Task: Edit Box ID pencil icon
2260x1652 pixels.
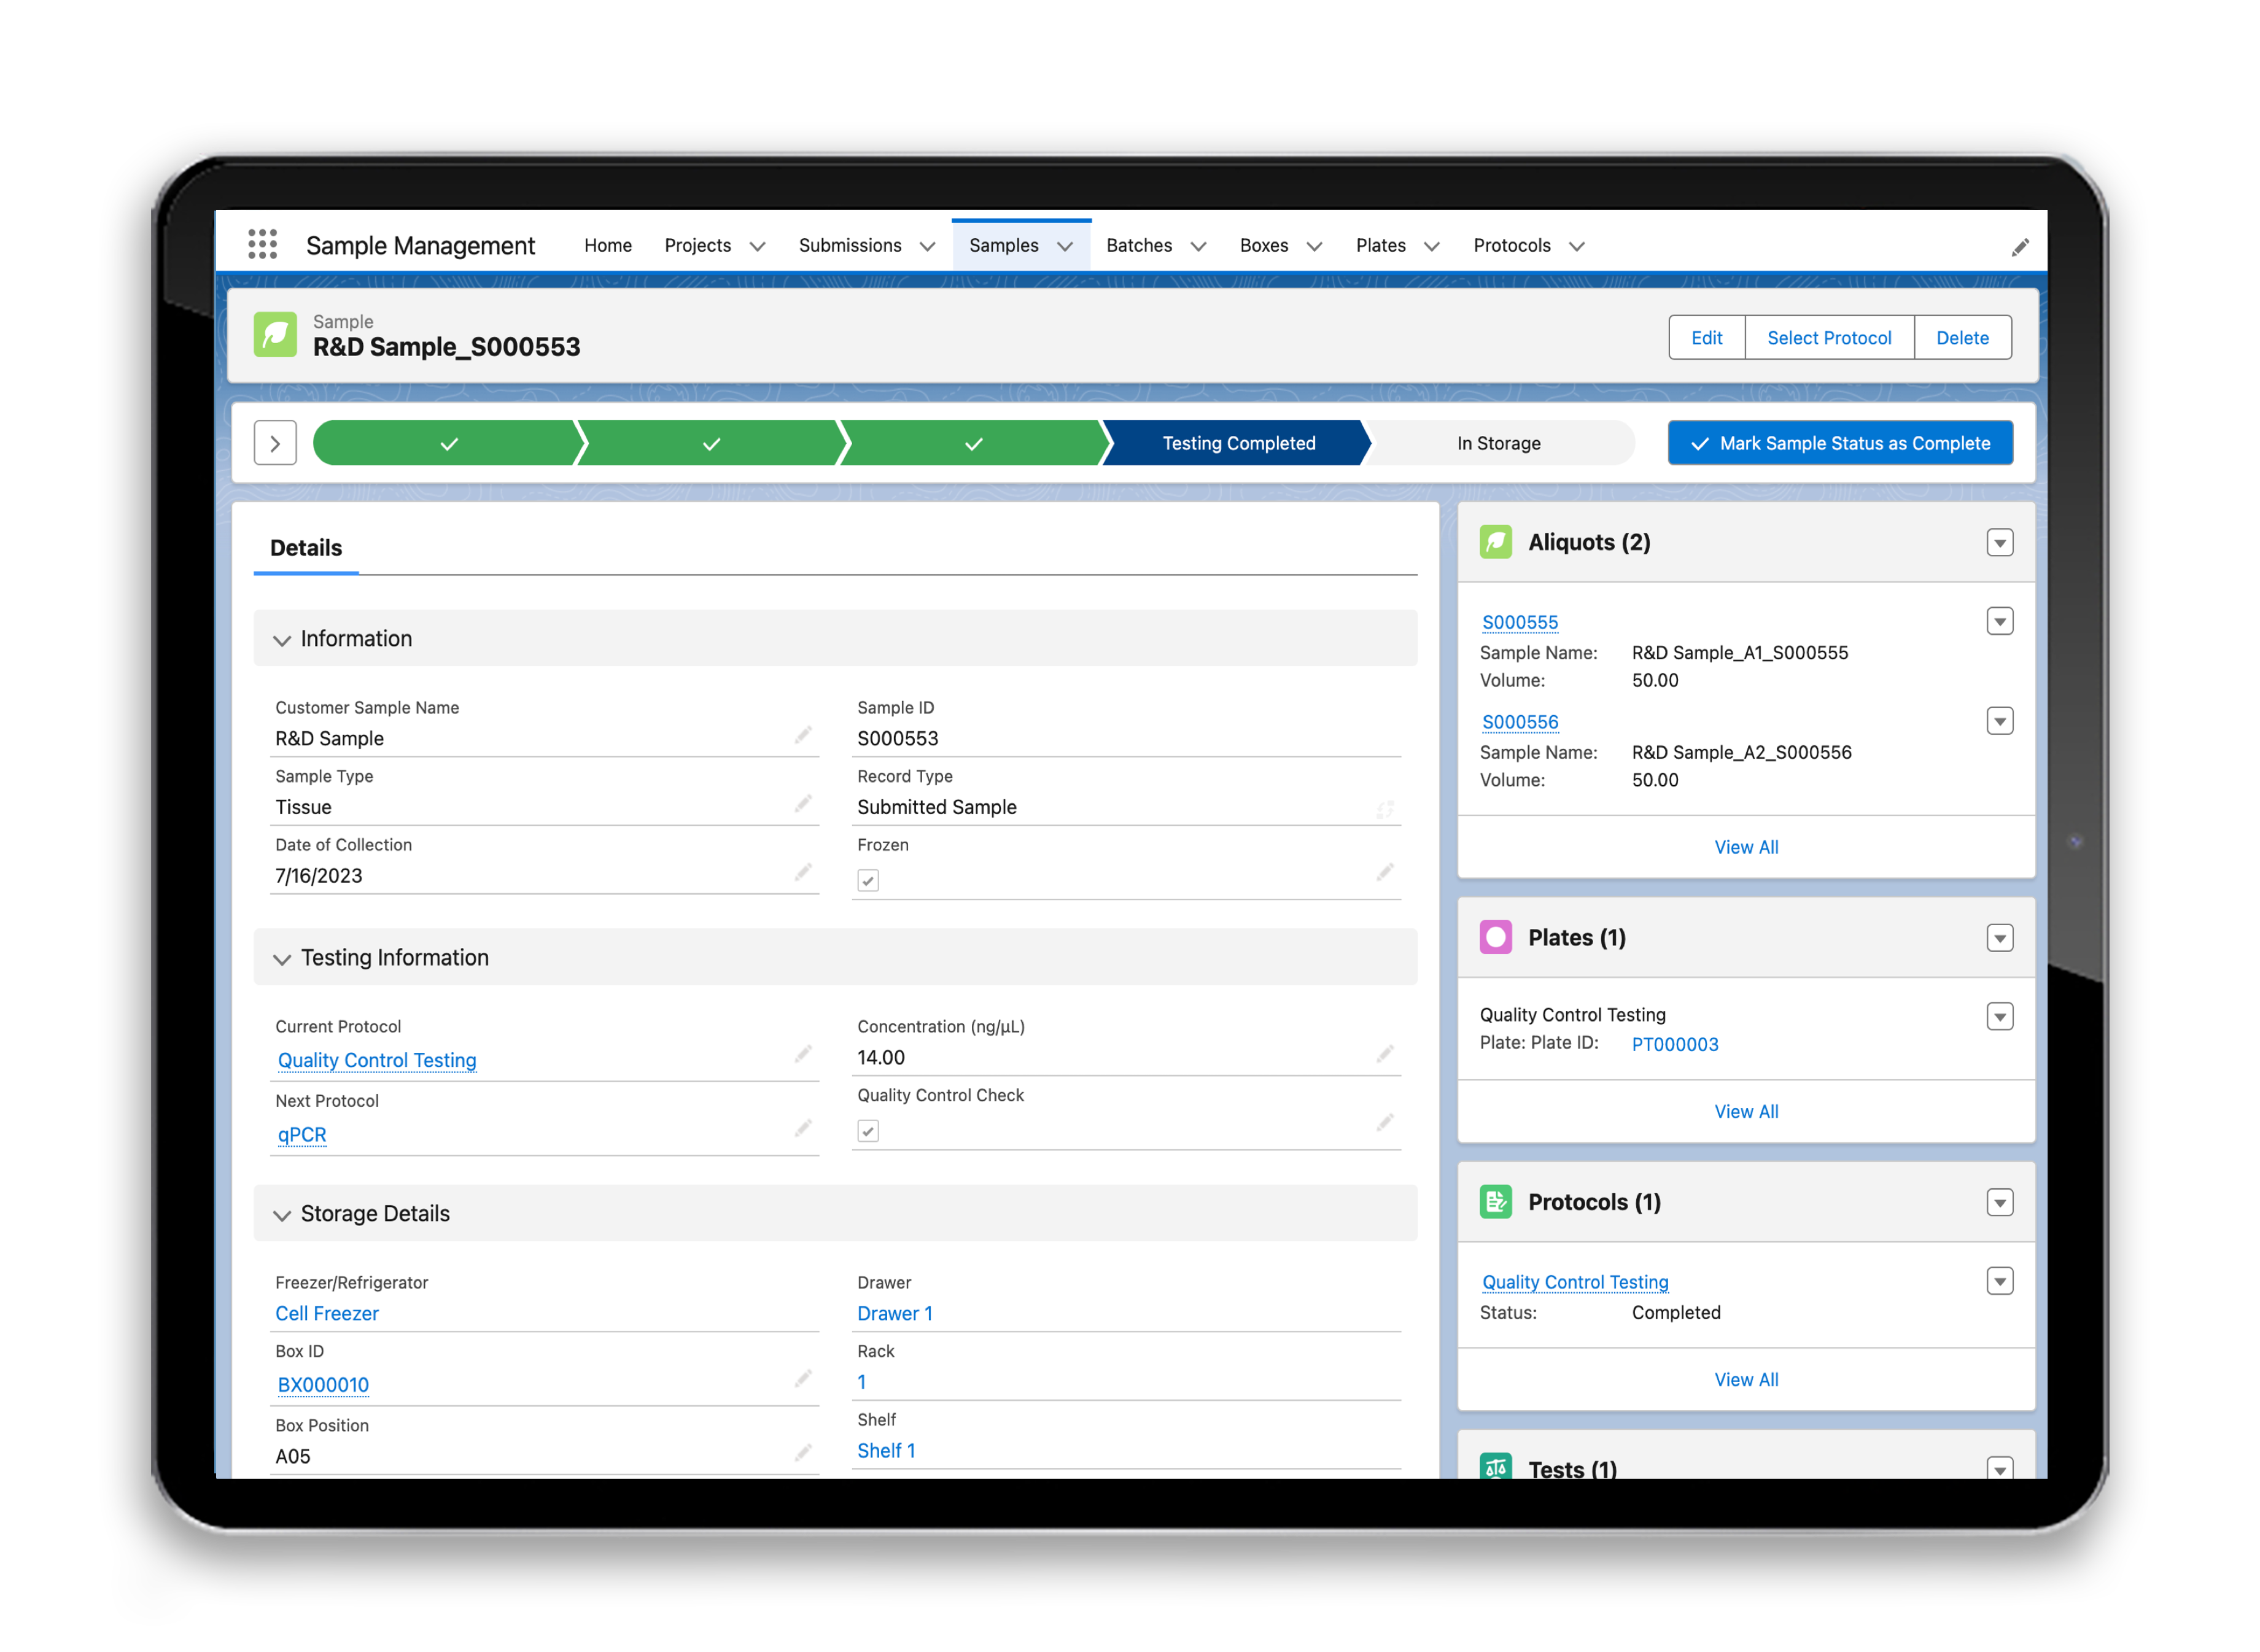Action: point(803,1379)
